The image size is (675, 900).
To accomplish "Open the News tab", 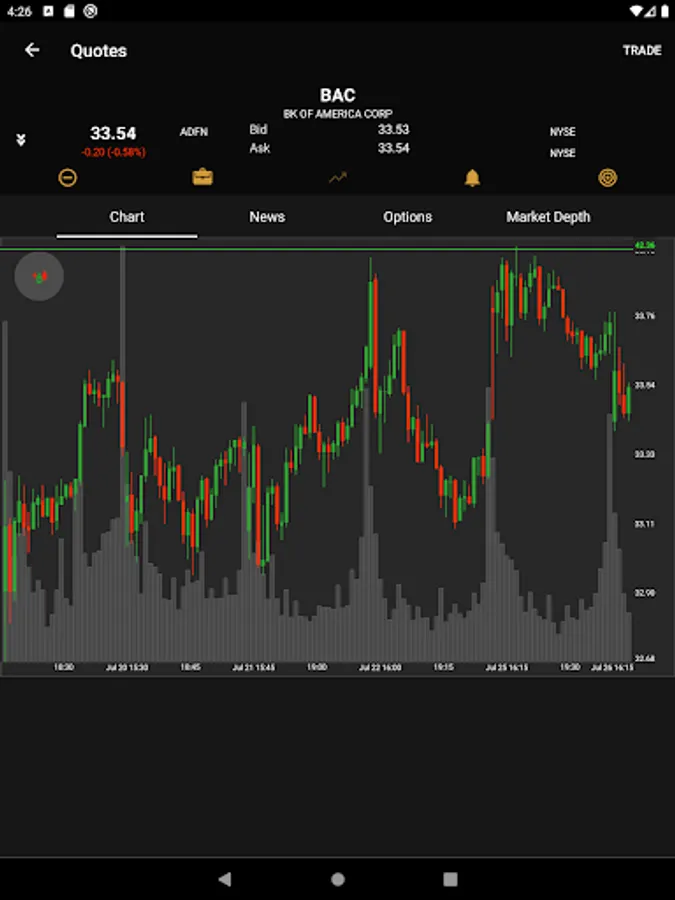I will coord(267,217).
